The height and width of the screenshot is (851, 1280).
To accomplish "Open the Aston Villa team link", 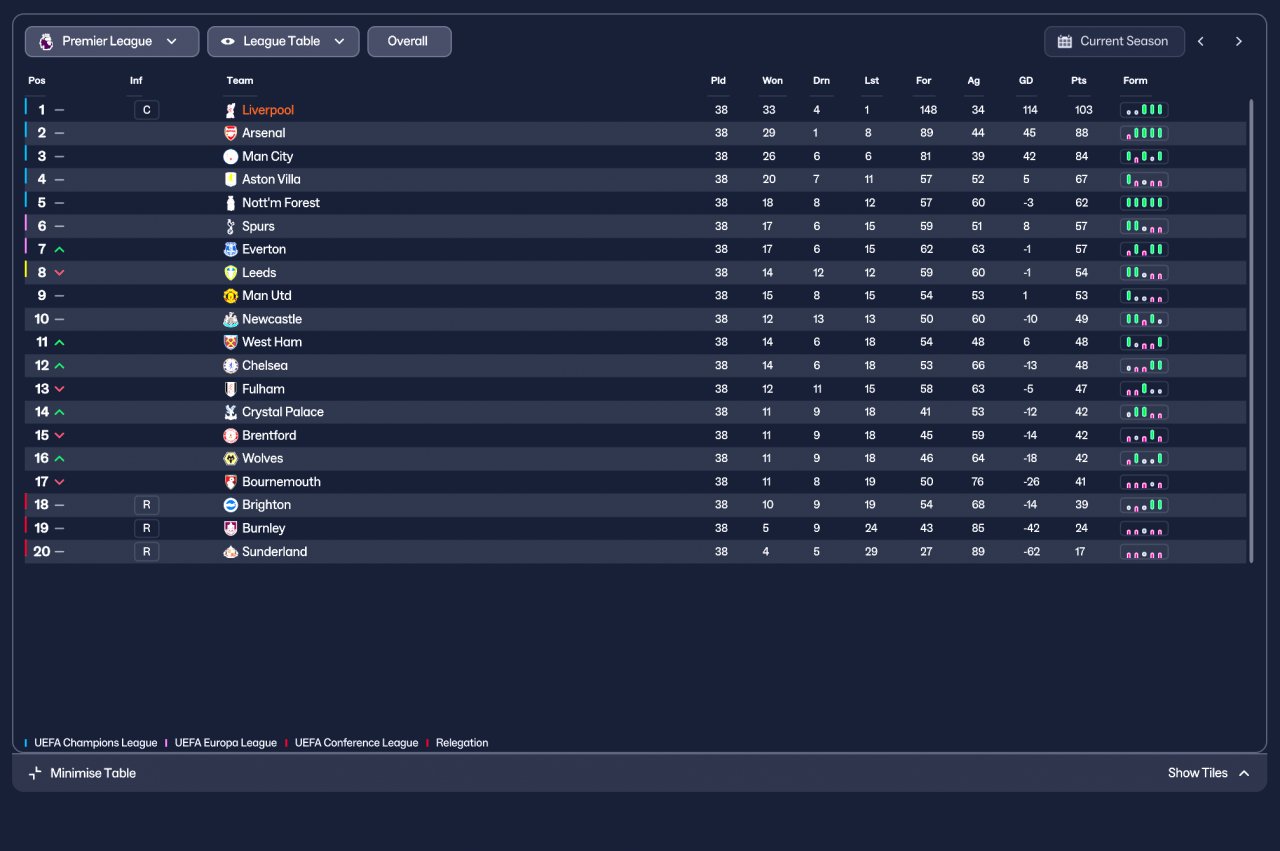I will click(x=271, y=180).
